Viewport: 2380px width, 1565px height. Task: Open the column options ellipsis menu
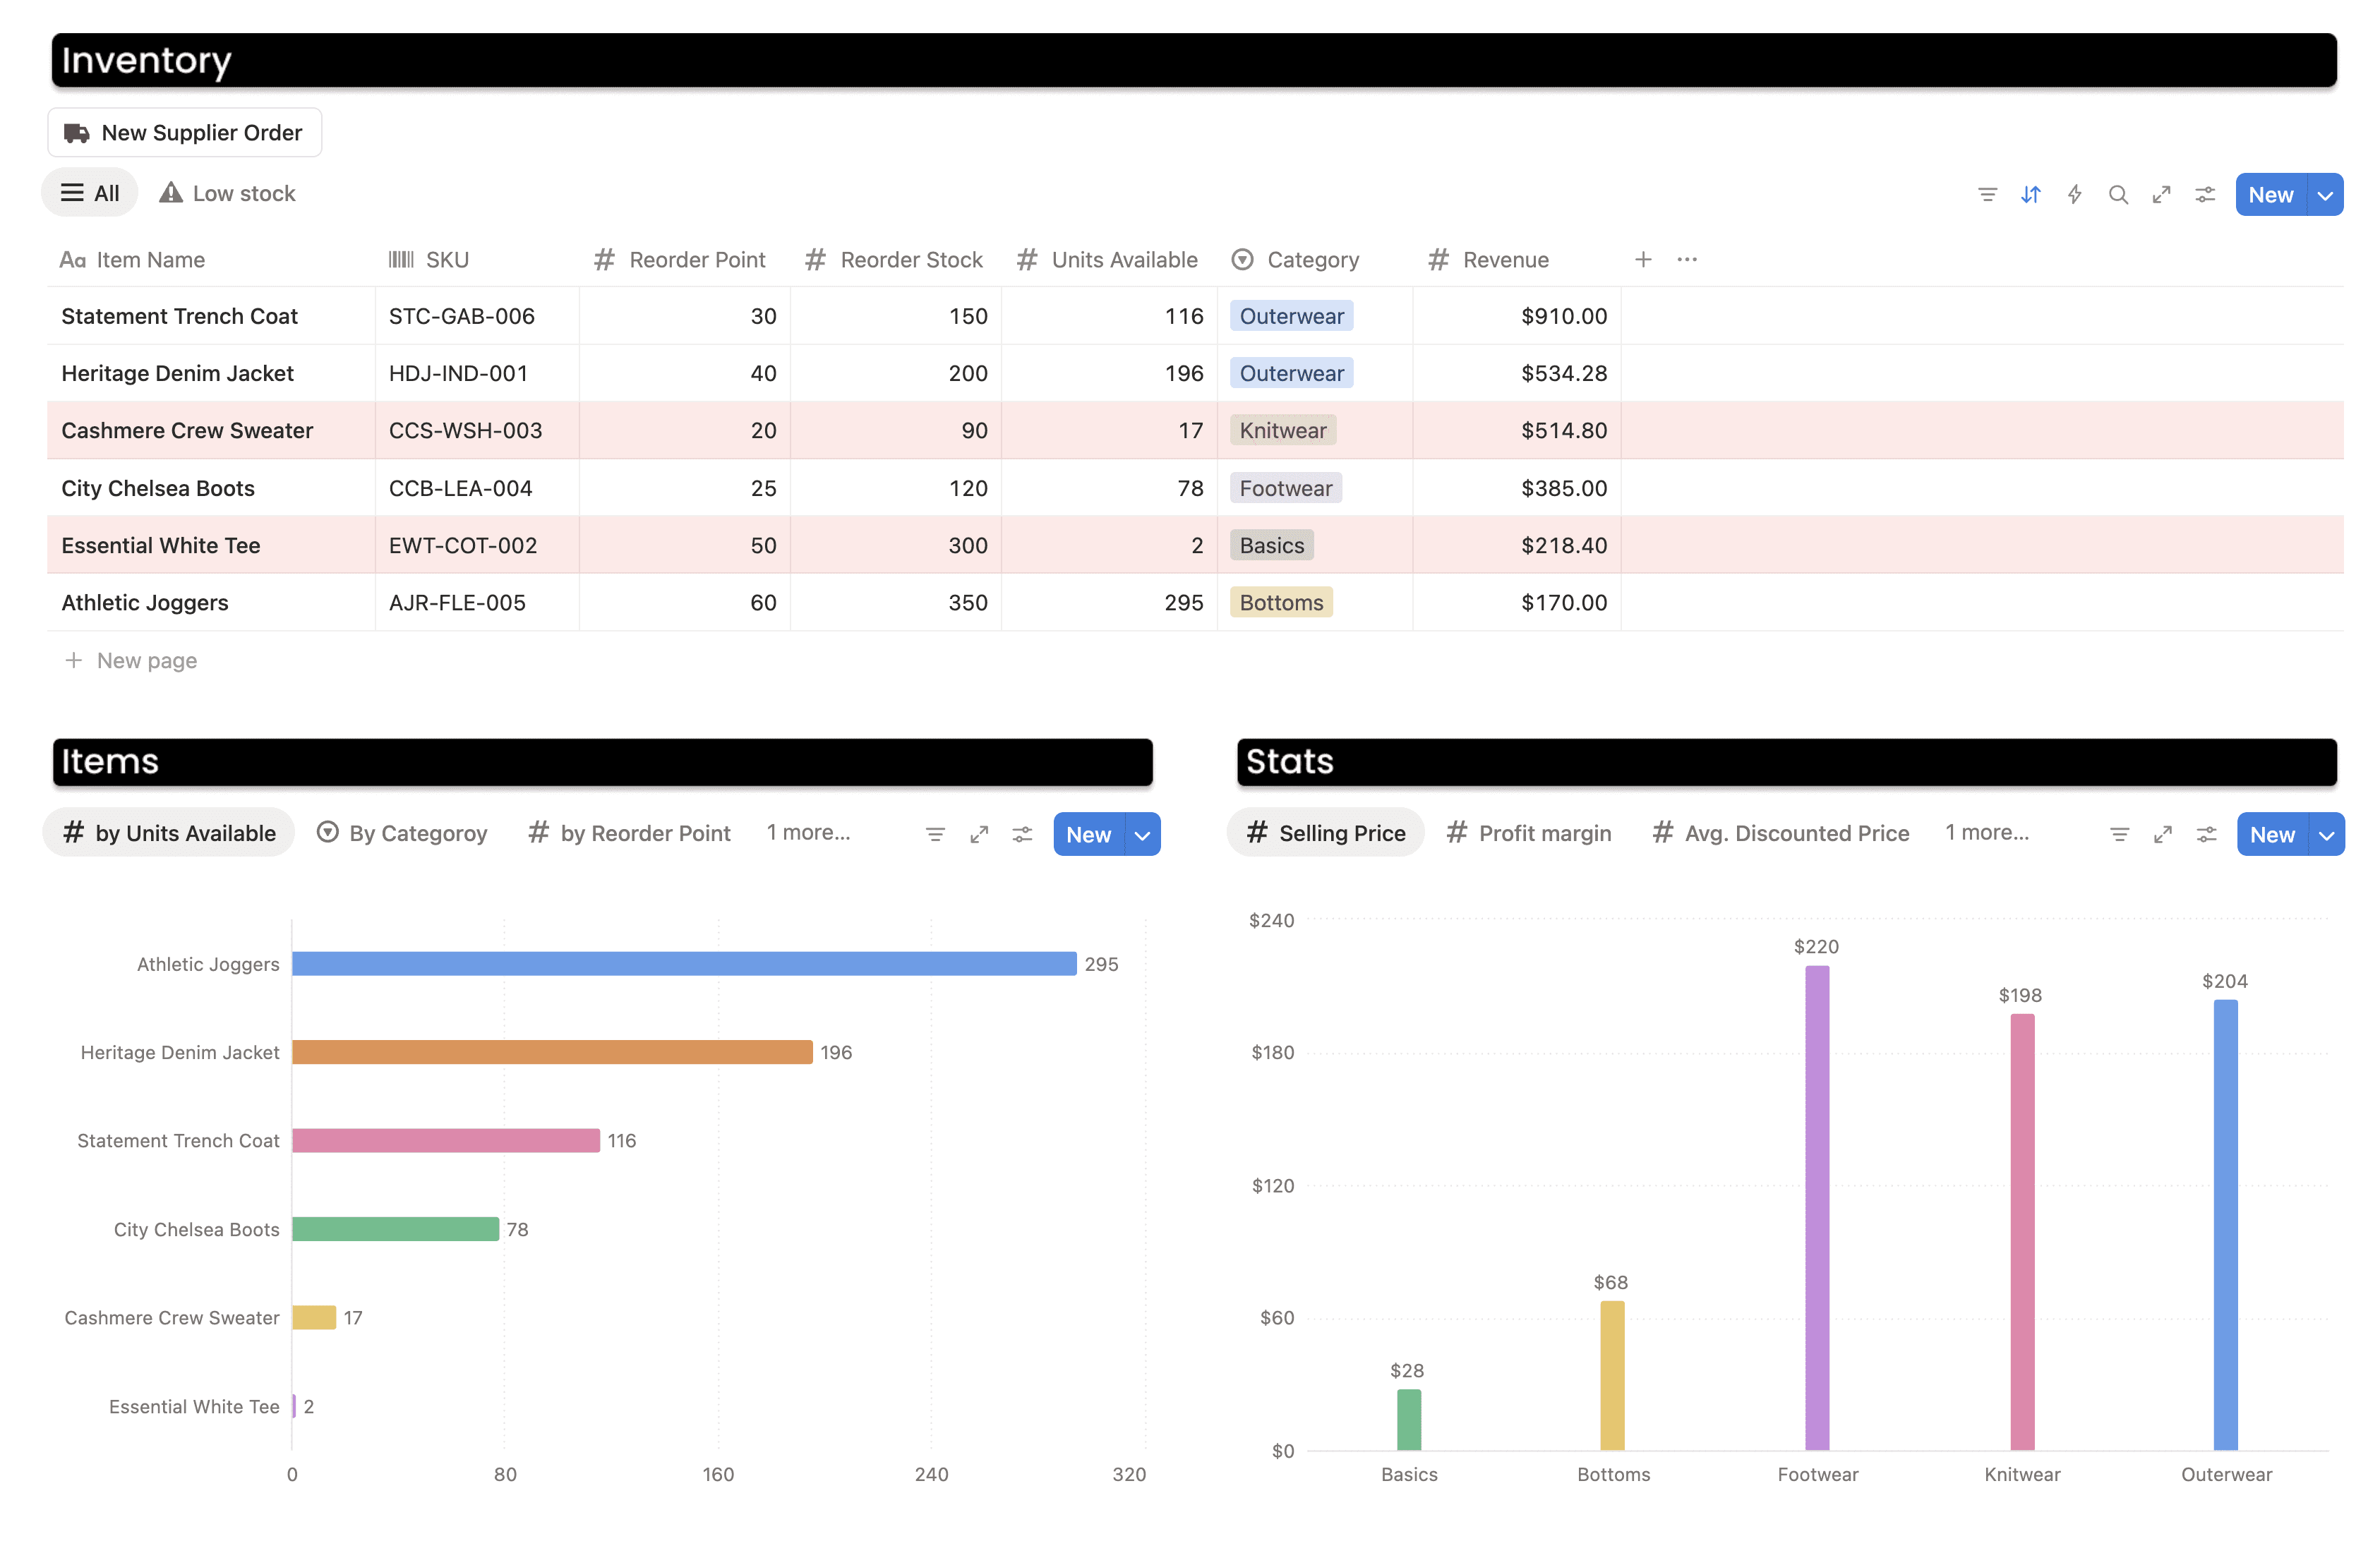click(1687, 260)
